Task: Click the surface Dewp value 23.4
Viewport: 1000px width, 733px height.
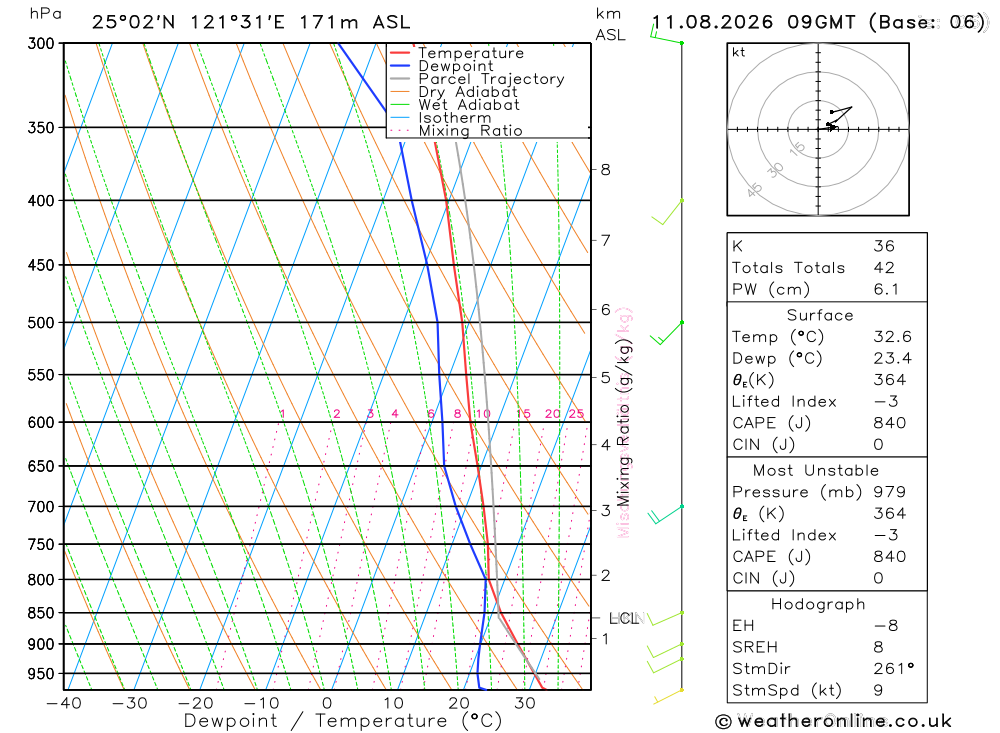Action: tap(892, 359)
